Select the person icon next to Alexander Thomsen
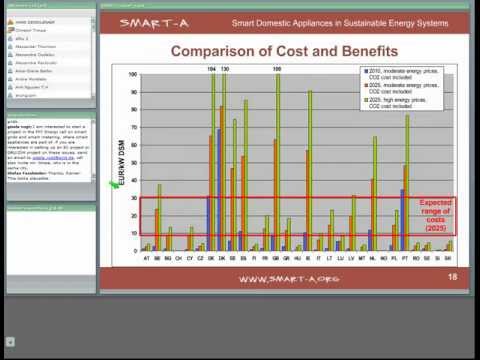Screen dimensions: 480x360 click(x=11, y=47)
